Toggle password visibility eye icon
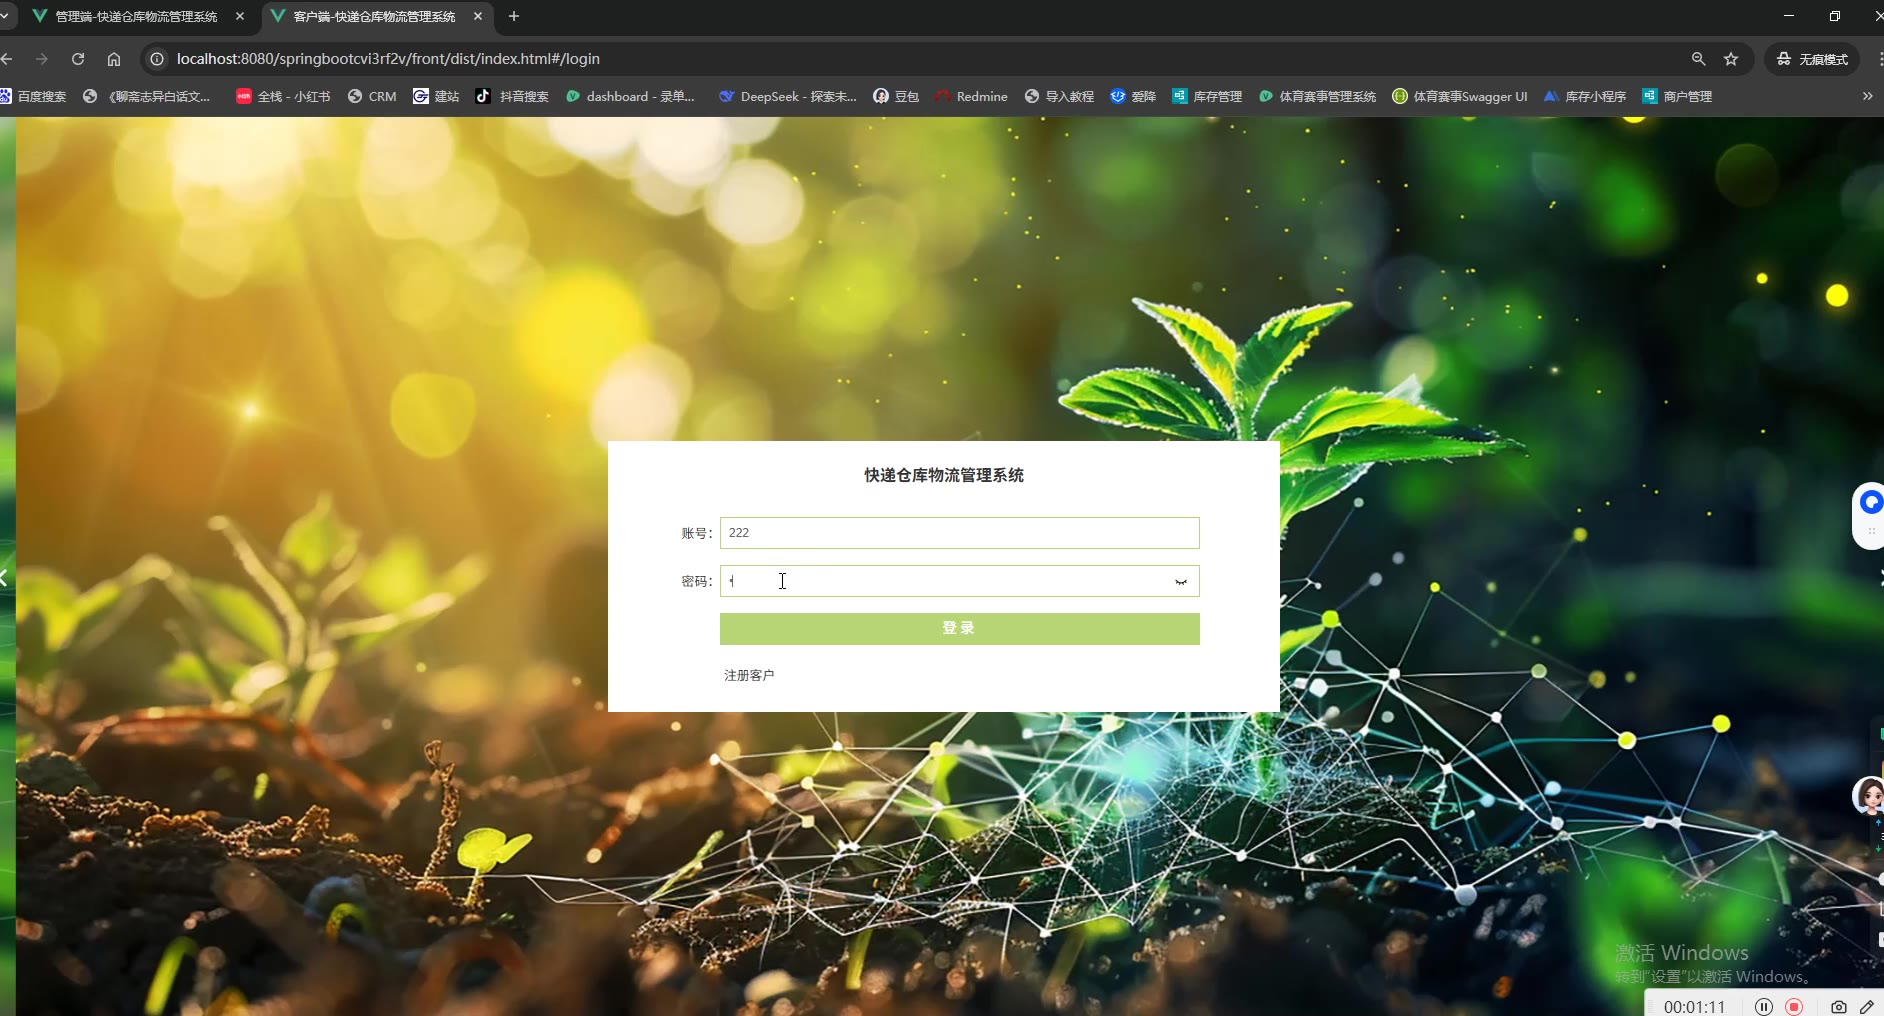This screenshot has width=1884, height=1016. (1181, 582)
